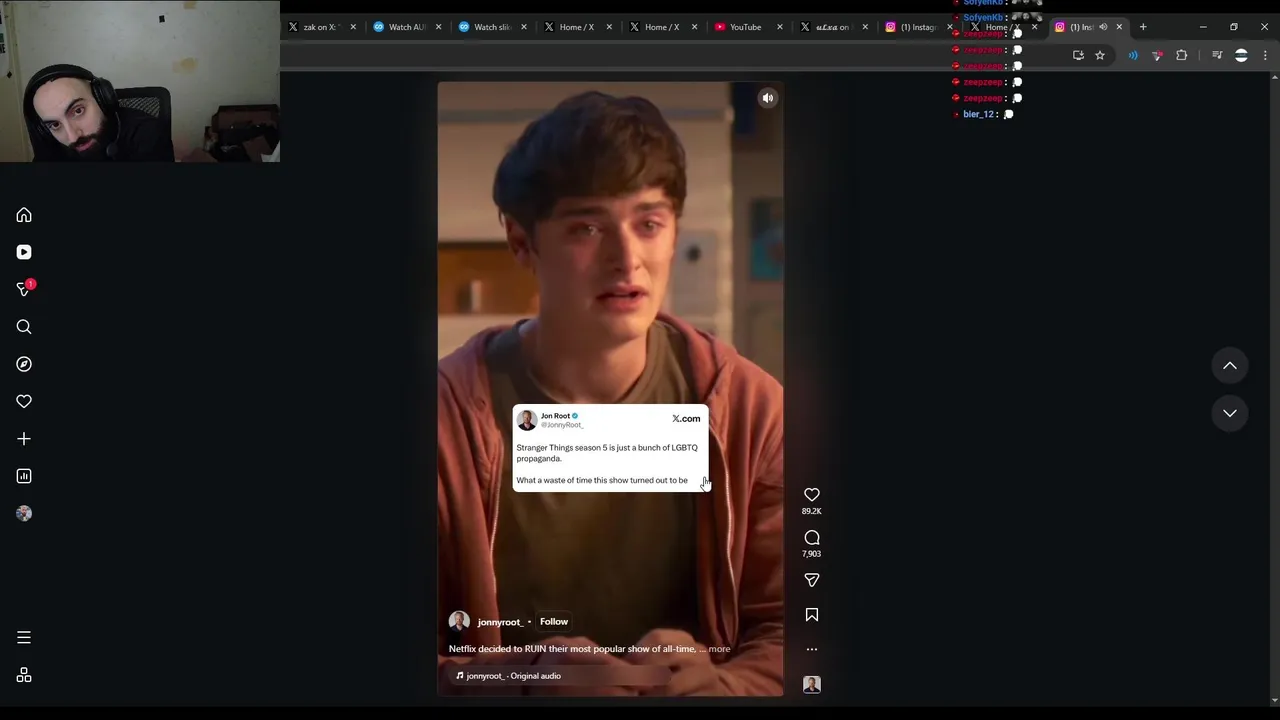Close the 'Watch AU' tab

coord(438,27)
